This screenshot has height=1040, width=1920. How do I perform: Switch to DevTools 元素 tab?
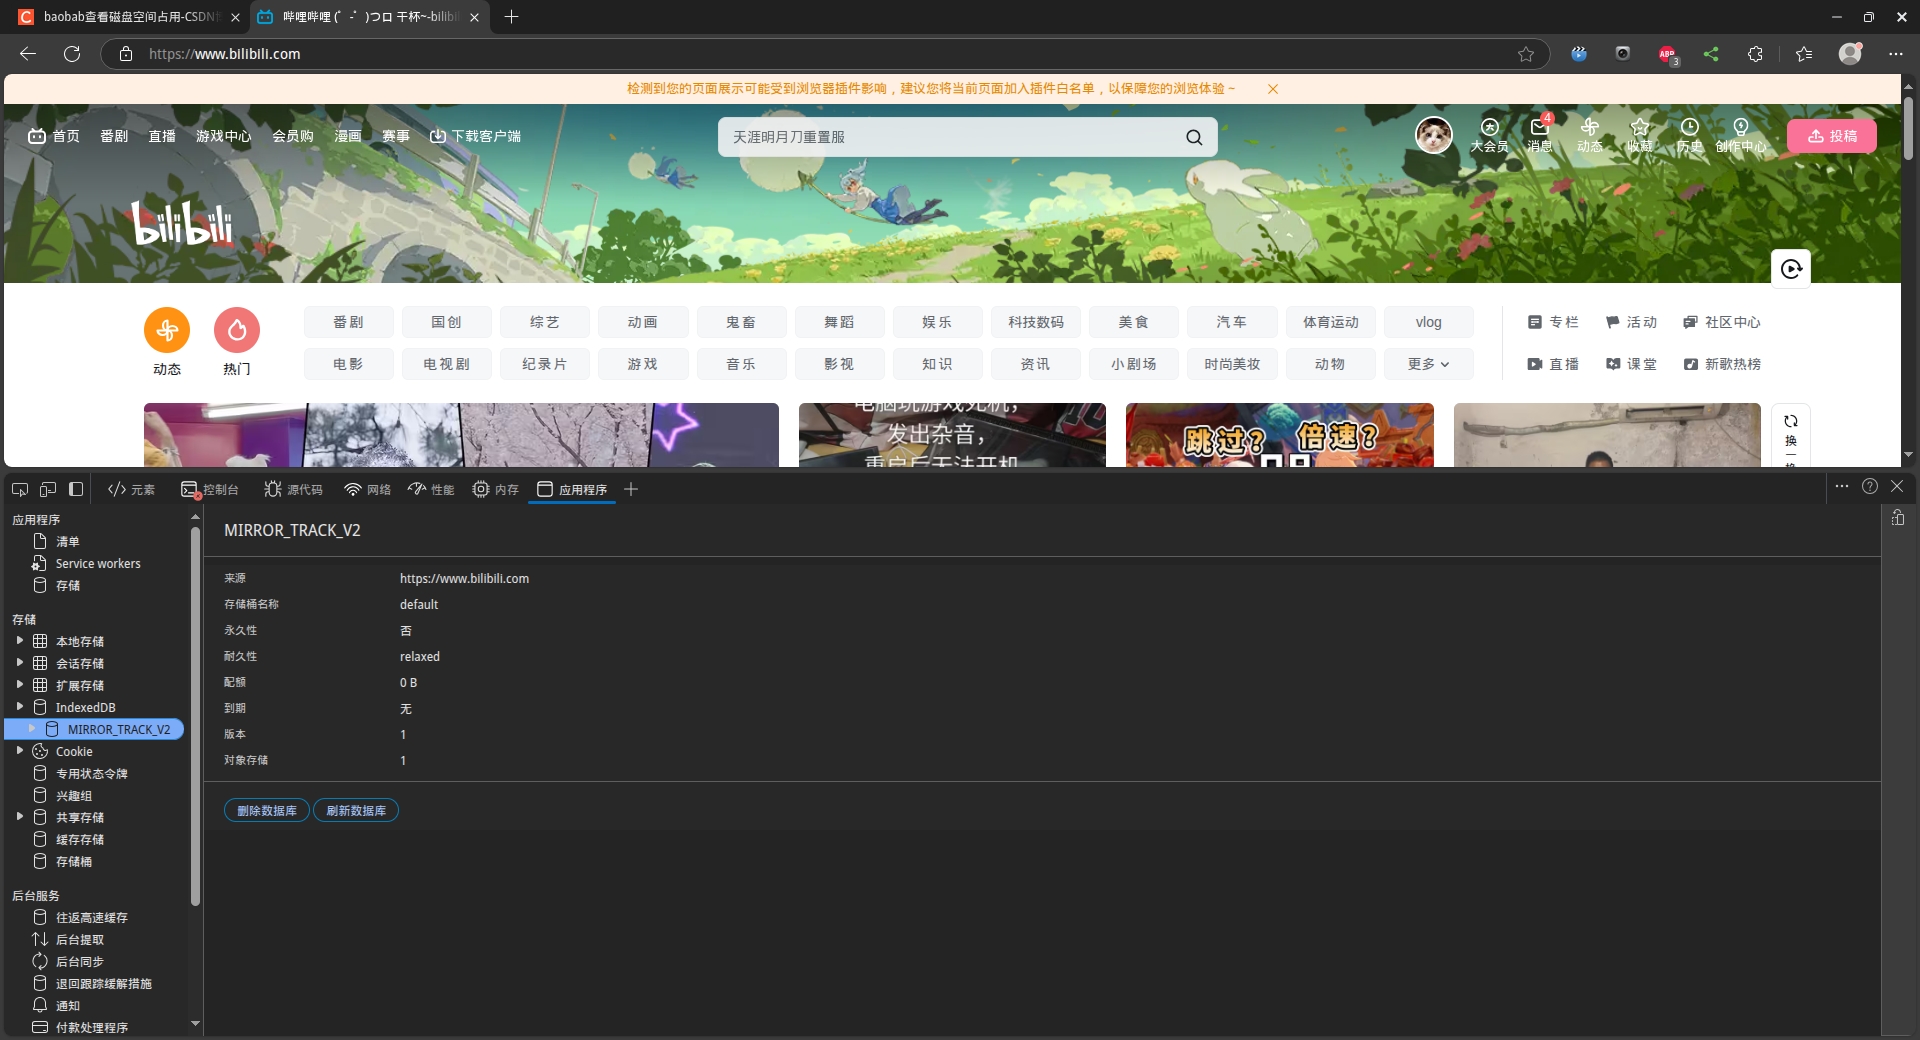132,489
